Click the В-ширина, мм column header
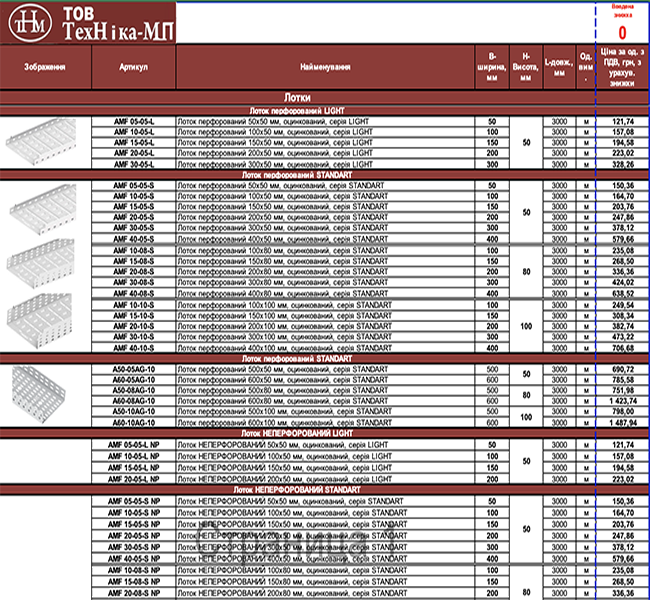Image resolution: width=650 pixels, height=600 pixels. (492, 67)
